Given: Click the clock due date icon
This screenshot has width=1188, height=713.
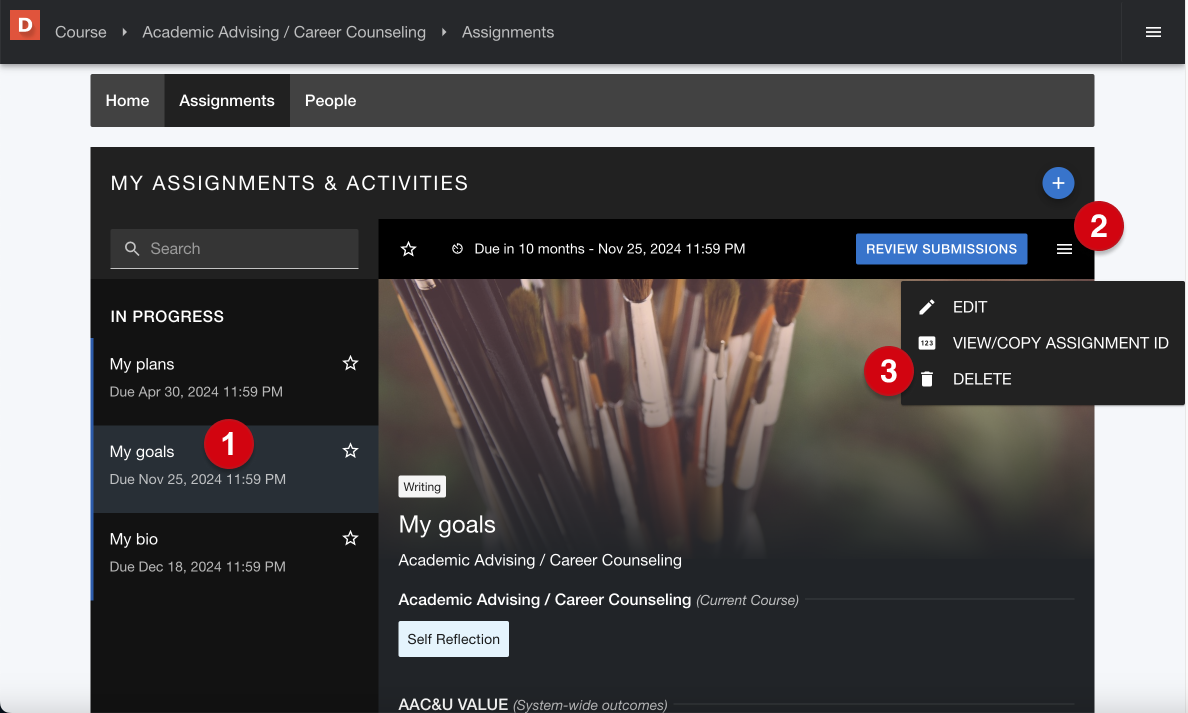Looking at the screenshot, I should point(457,249).
